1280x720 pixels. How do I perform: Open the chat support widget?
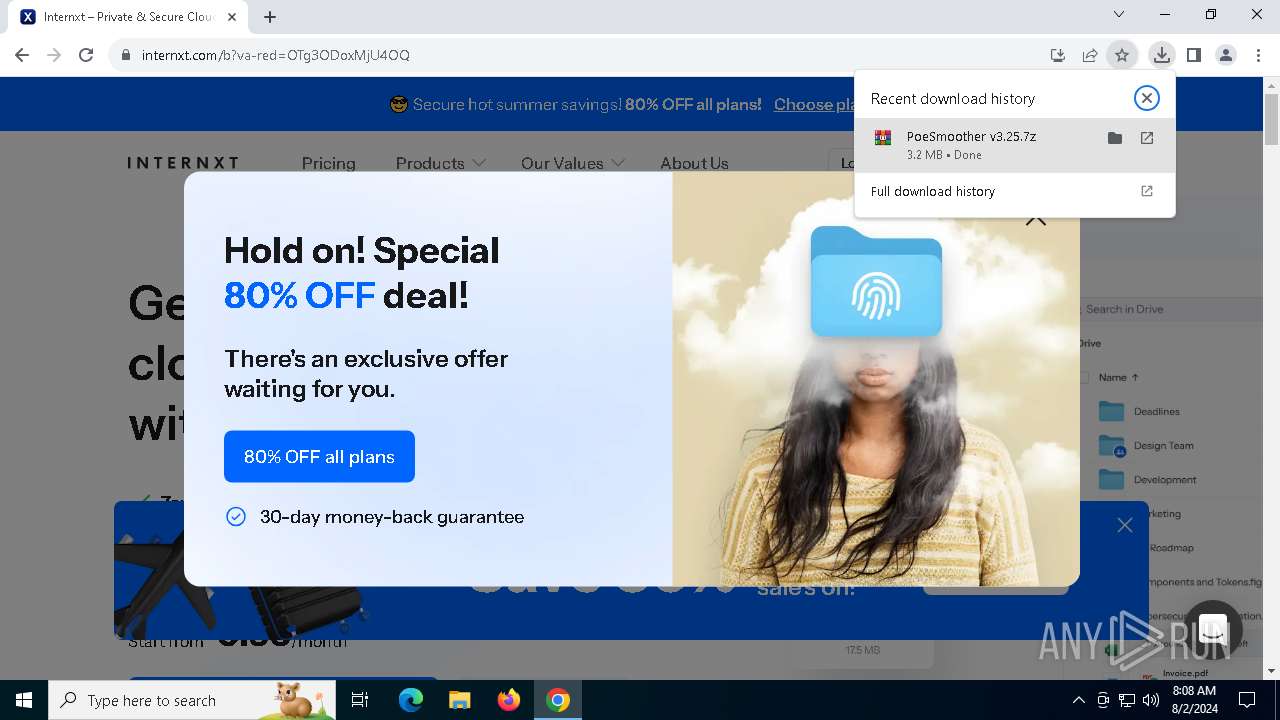(x=1213, y=630)
